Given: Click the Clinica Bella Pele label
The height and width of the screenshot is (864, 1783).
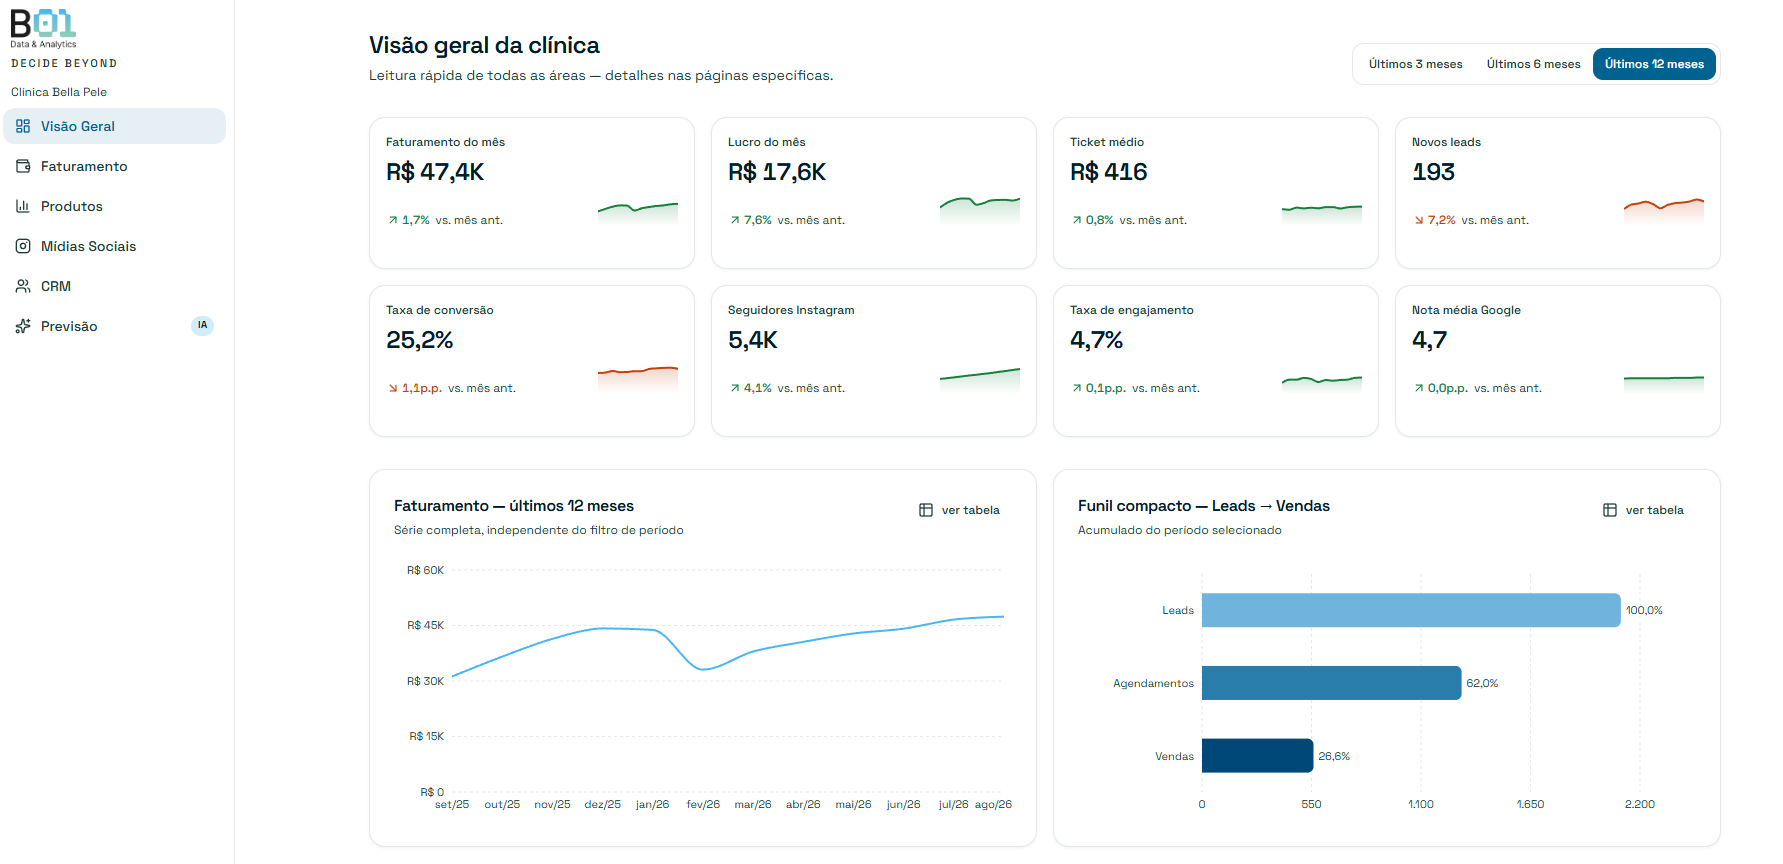Looking at the screenshot, I should coord(59,92).
